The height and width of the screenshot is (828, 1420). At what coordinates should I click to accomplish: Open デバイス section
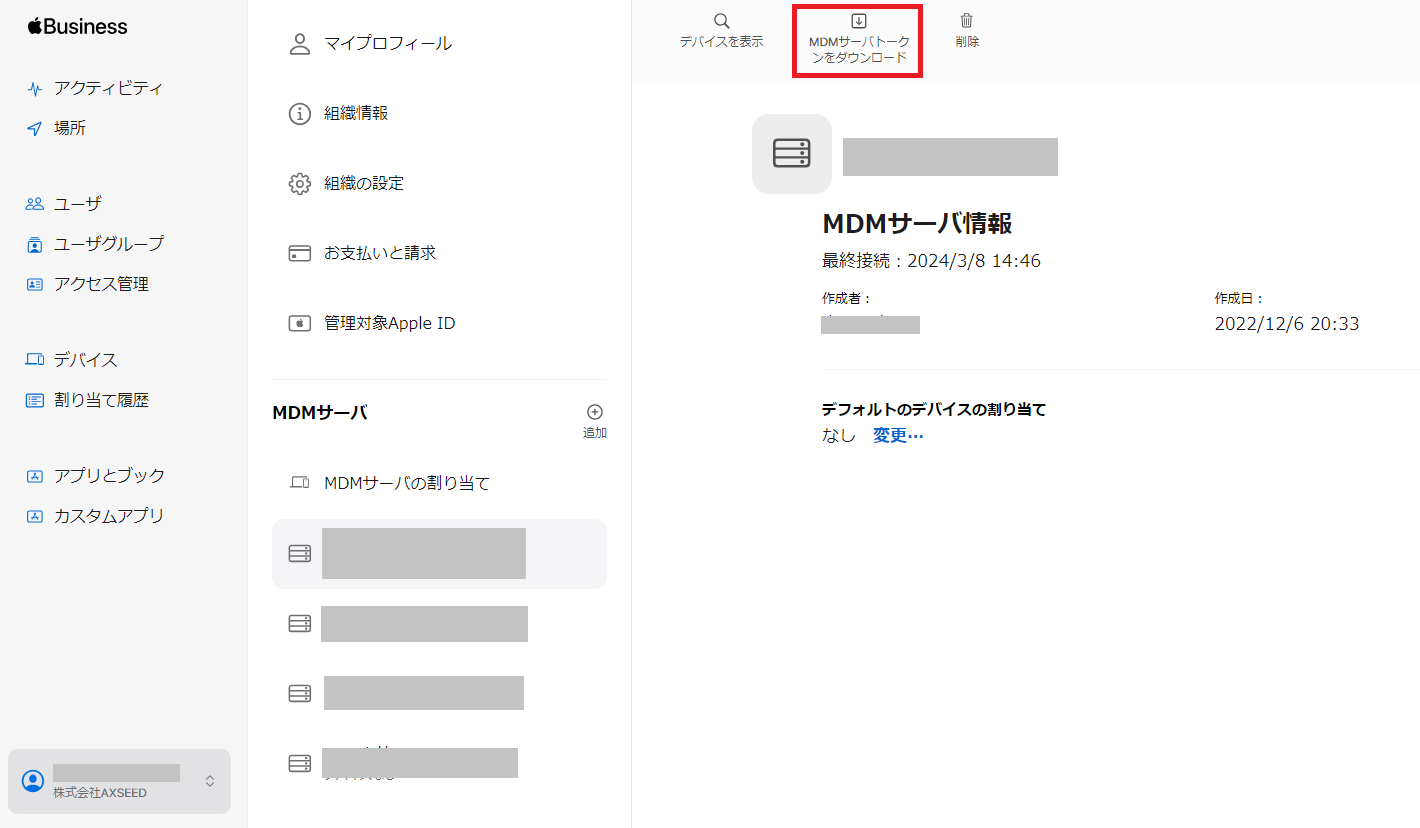point(86,360)
